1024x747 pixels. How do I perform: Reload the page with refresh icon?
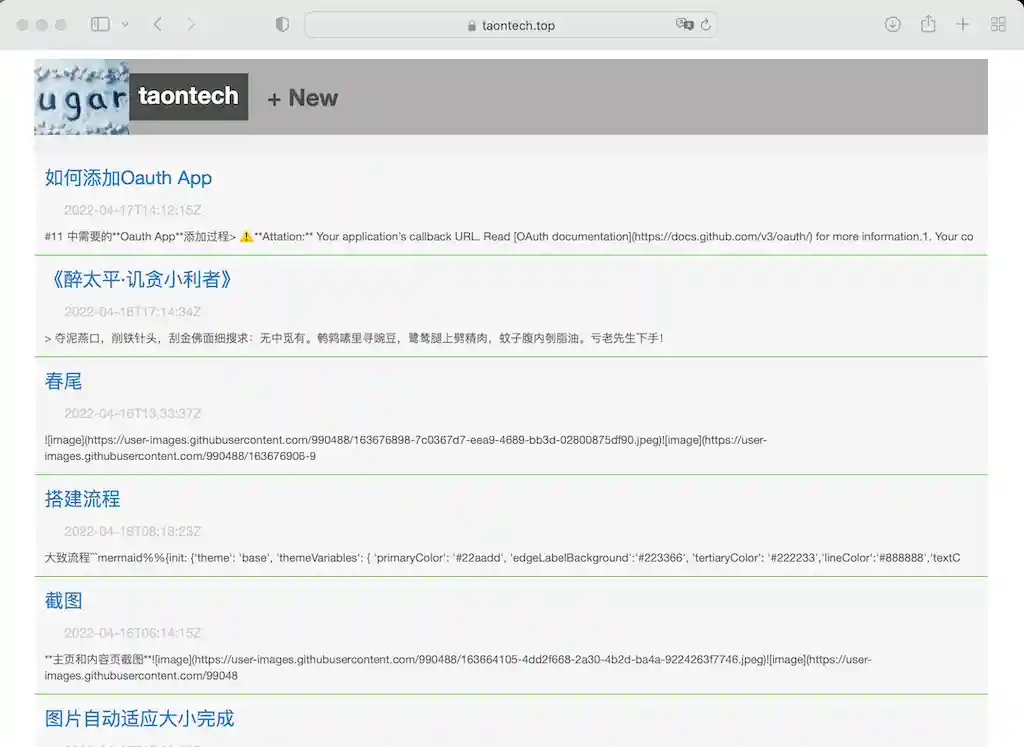pos(706,25)
